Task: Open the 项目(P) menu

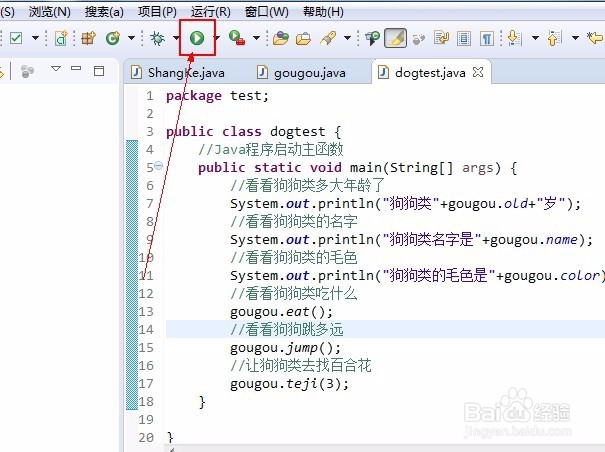Action: pos(157,12)
